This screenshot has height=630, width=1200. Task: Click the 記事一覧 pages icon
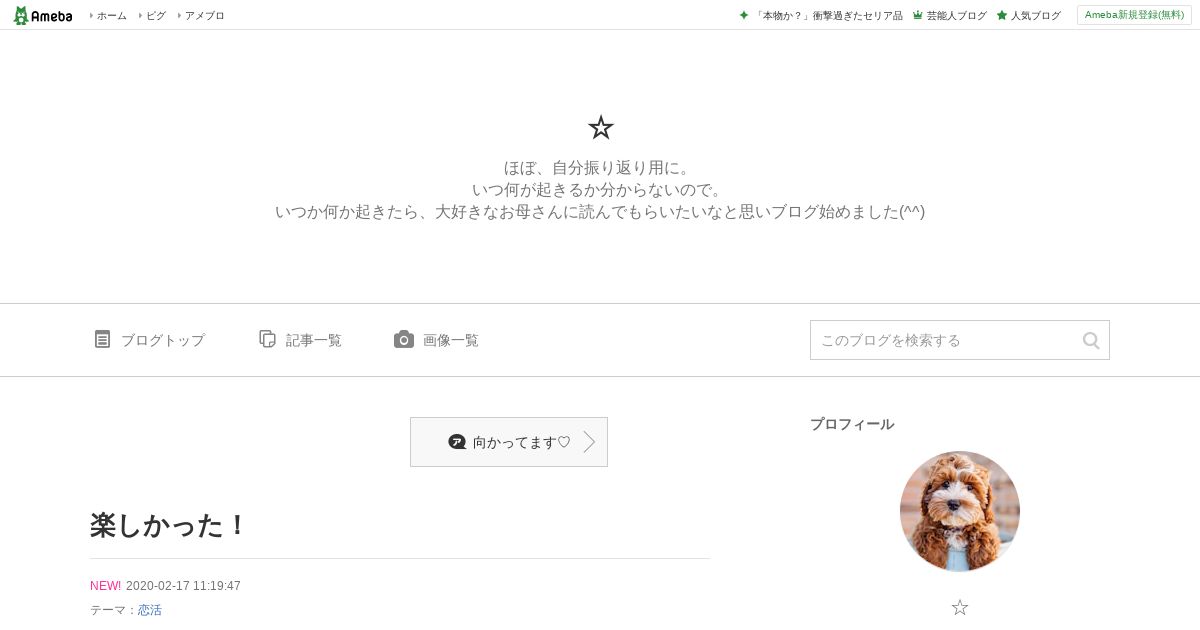click(x=267, y=339)
